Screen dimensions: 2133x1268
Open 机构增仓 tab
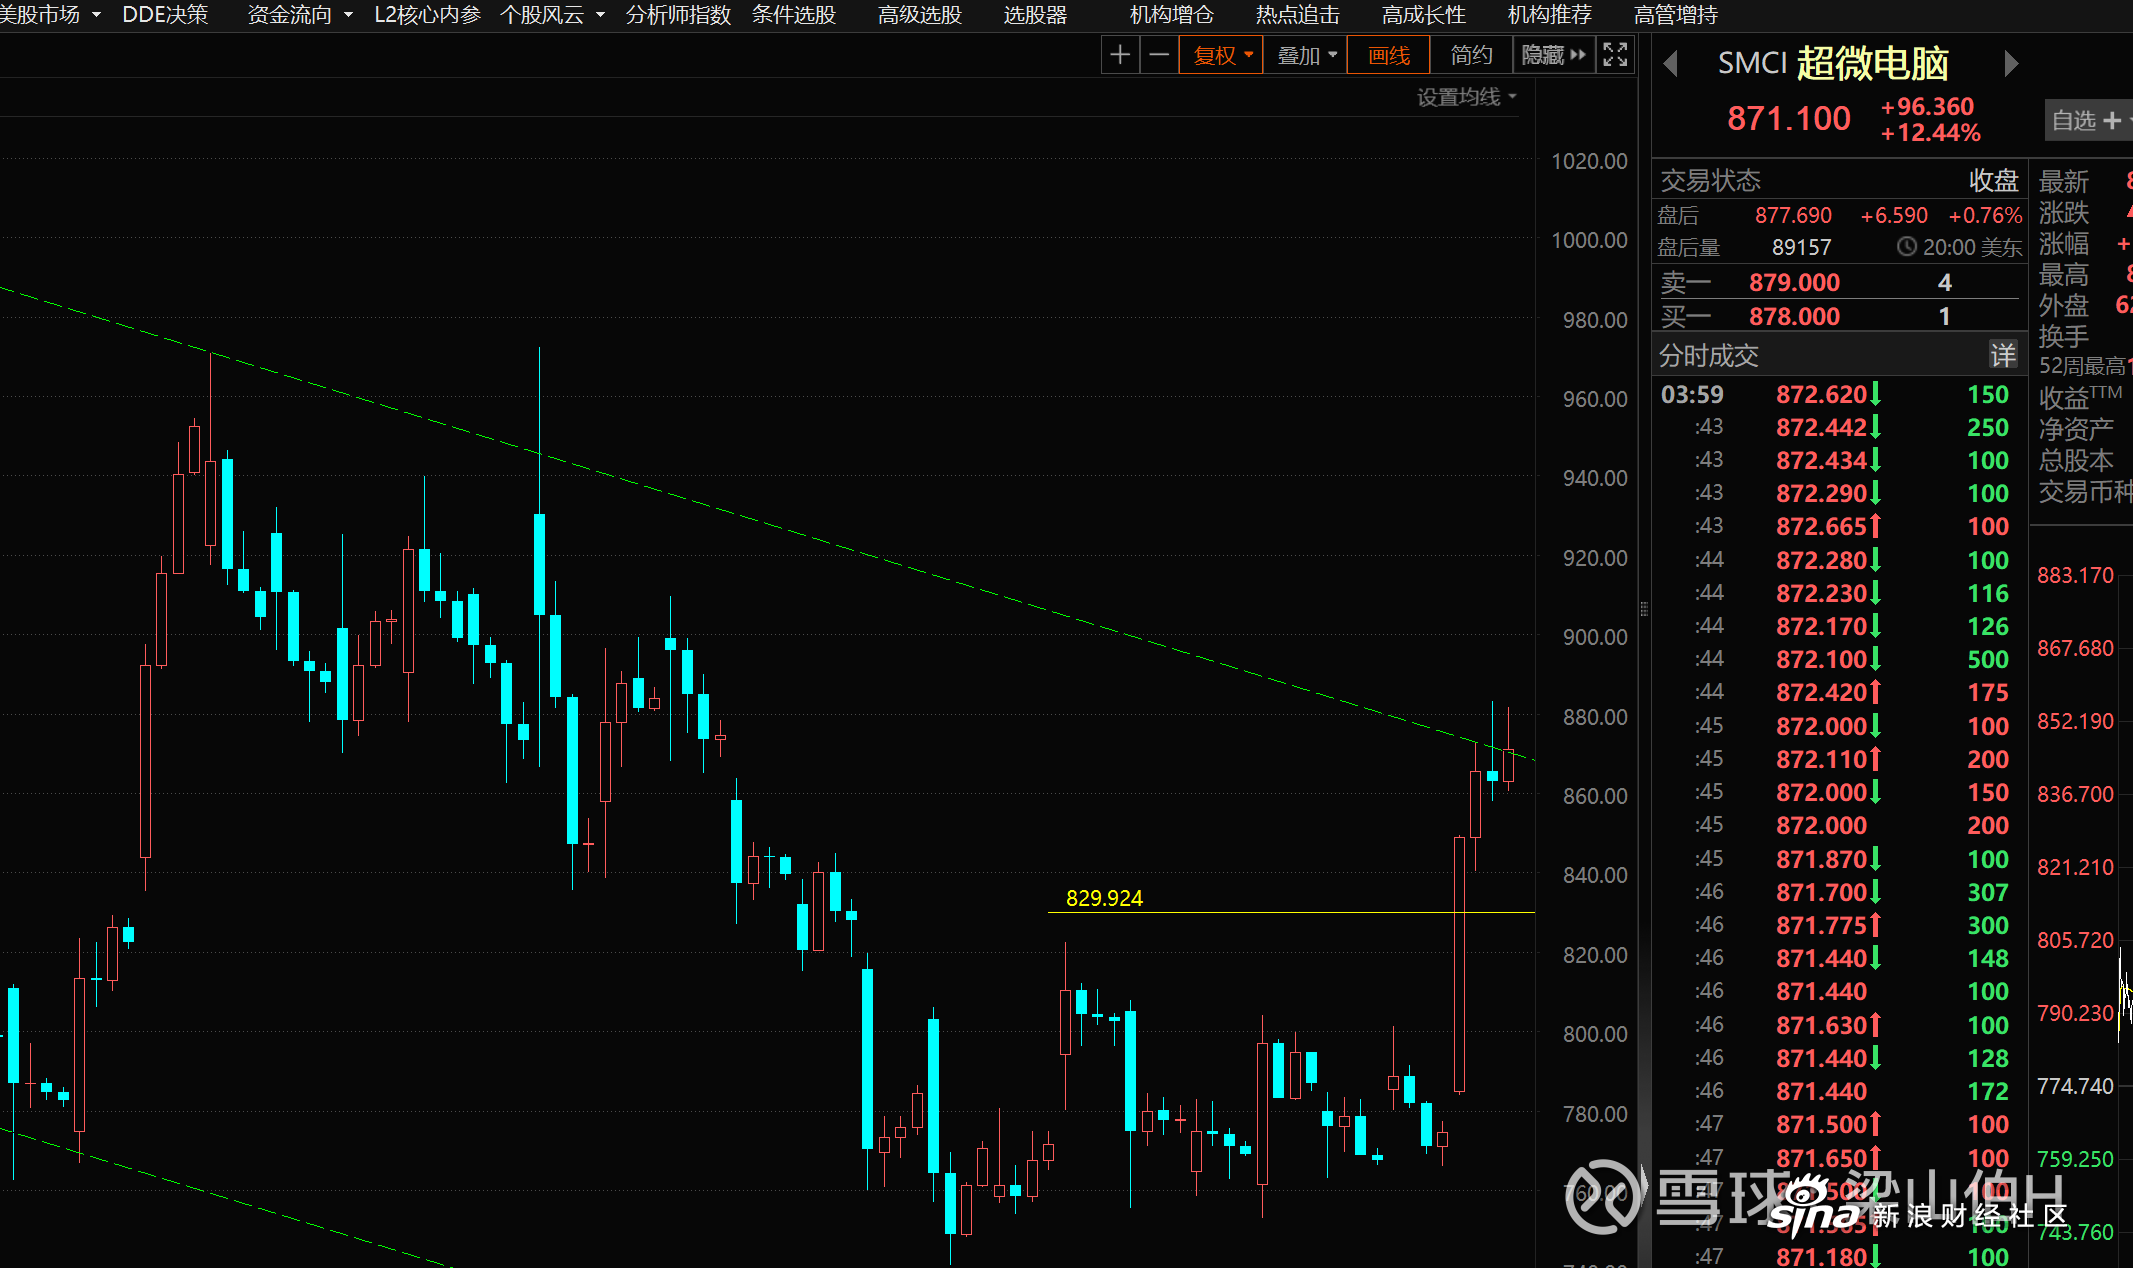1172,15
